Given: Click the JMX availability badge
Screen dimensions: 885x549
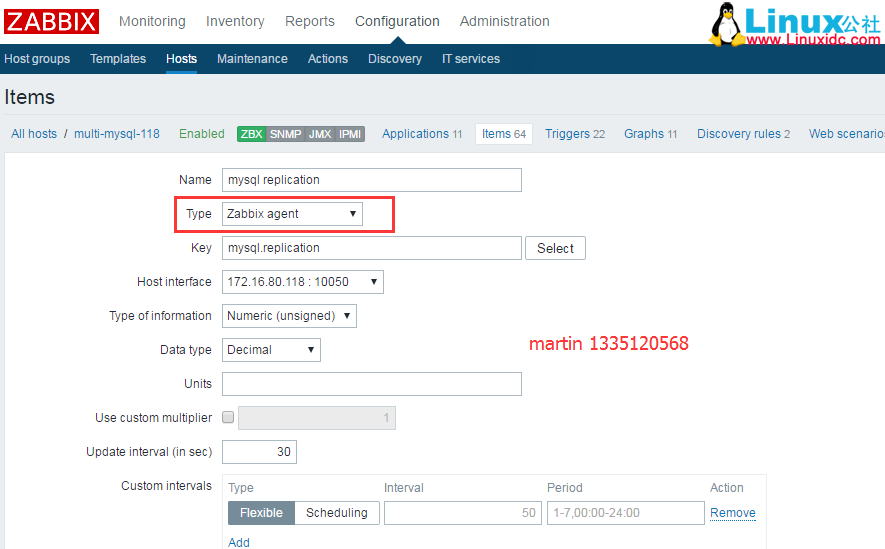Looking at the screenshot, I should point(320,134).
